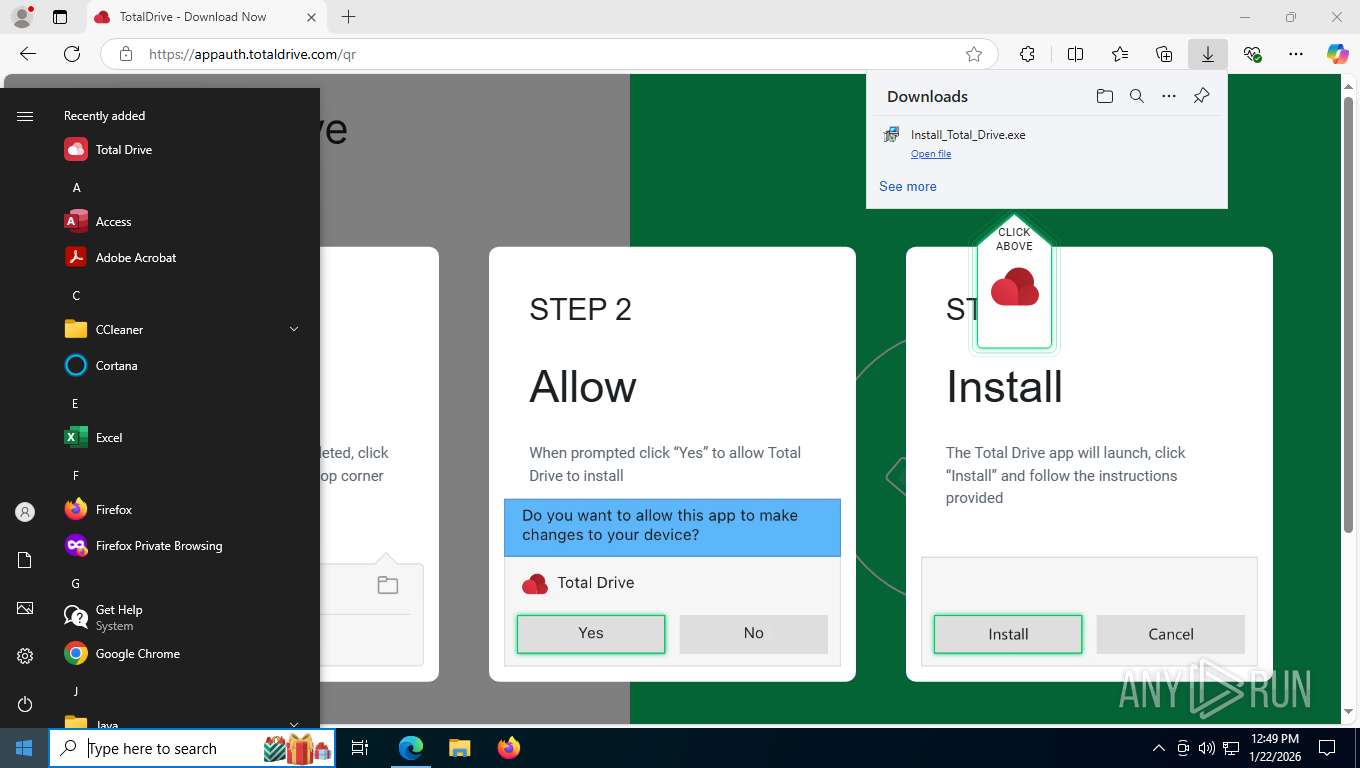Expand the CCleaner folder chevron

point(294,330)
